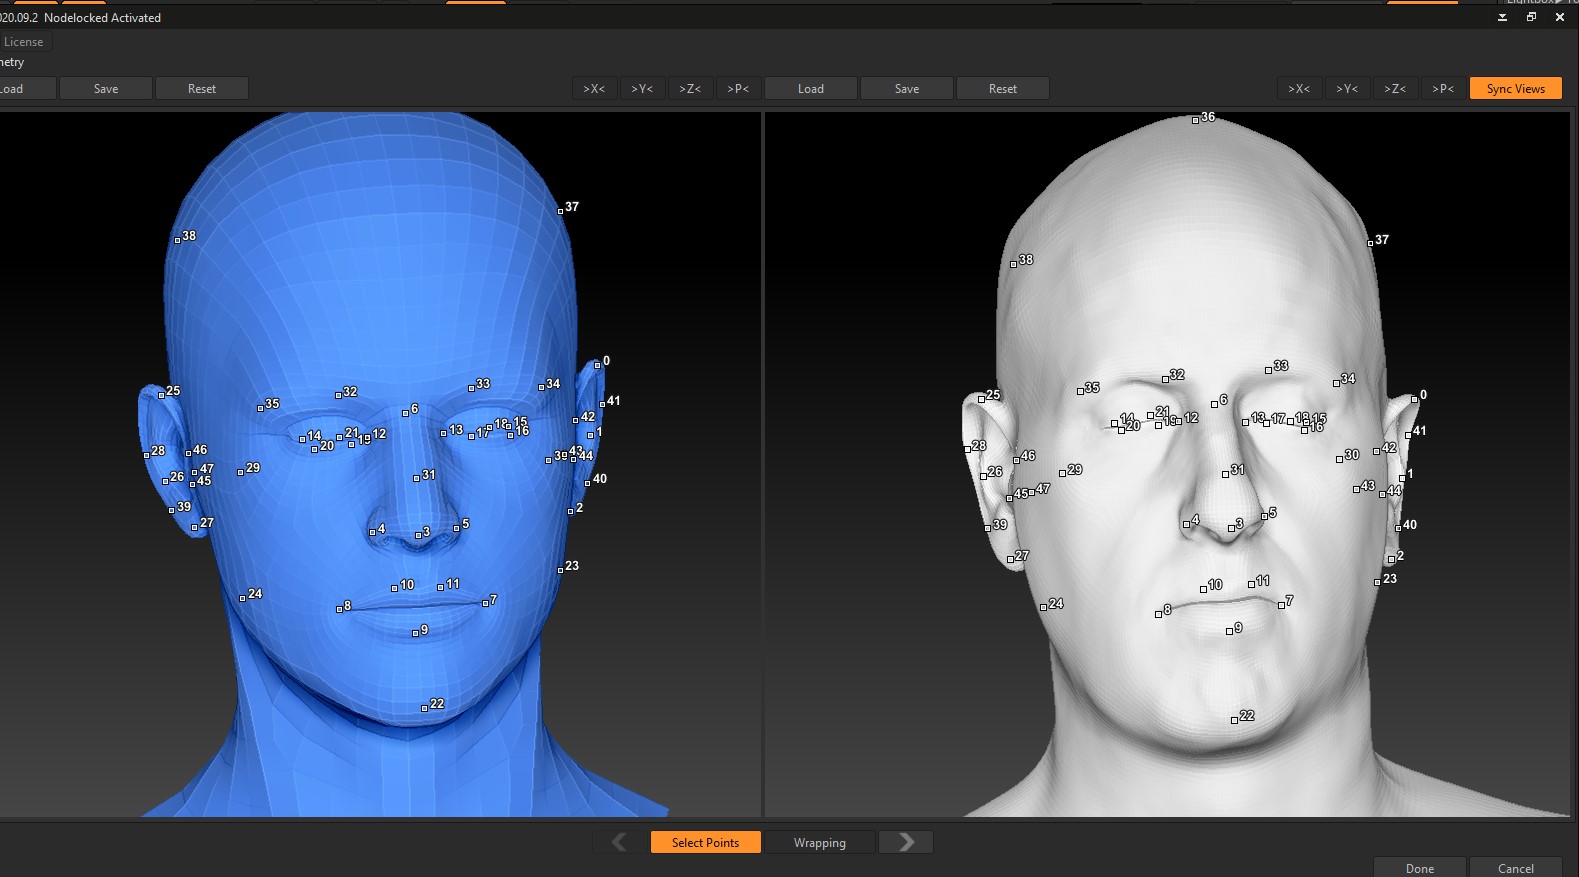Minimize the plugin window
1579x877 pixels.
(x=1502, y=17)
